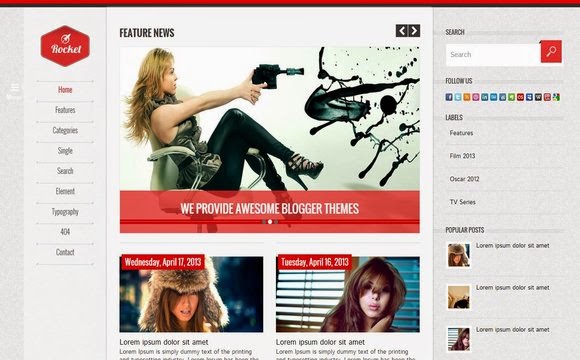Viewport: 580px width, 360px height.
Task: Open the red Last.fm follow icon
Action: [x=520, y=97]
